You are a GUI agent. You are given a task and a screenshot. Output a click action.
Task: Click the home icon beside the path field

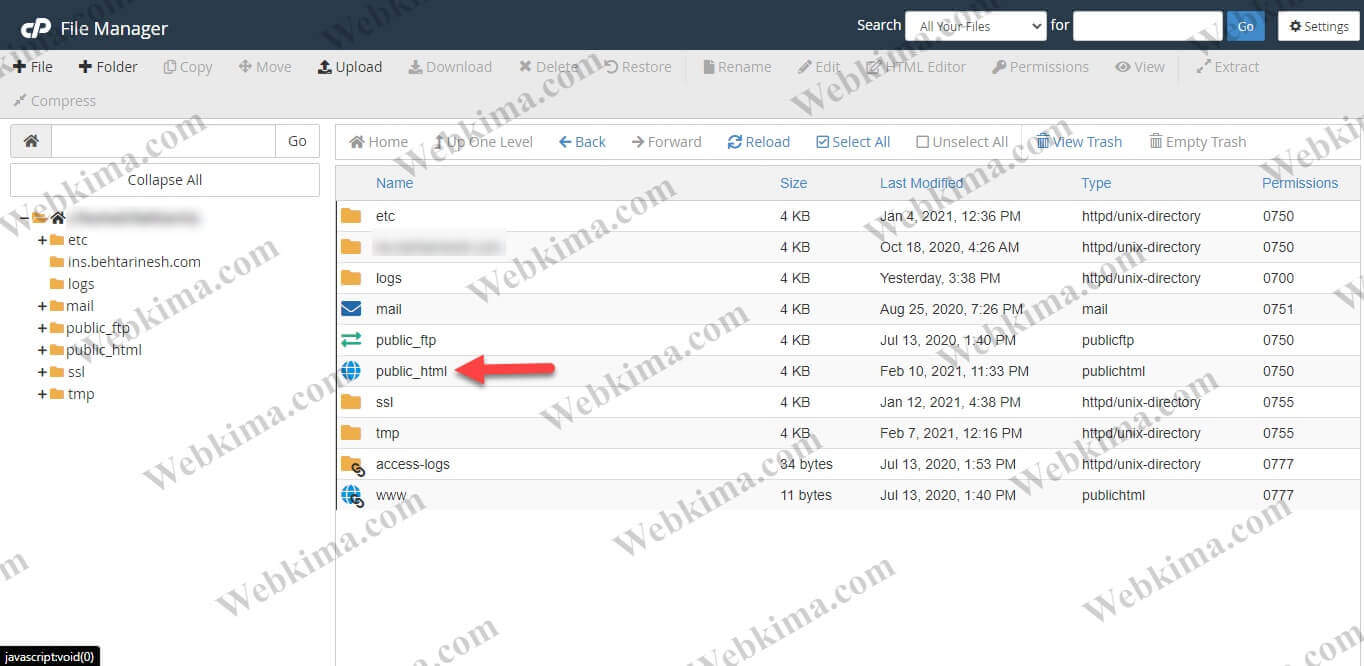click(31, 141)
